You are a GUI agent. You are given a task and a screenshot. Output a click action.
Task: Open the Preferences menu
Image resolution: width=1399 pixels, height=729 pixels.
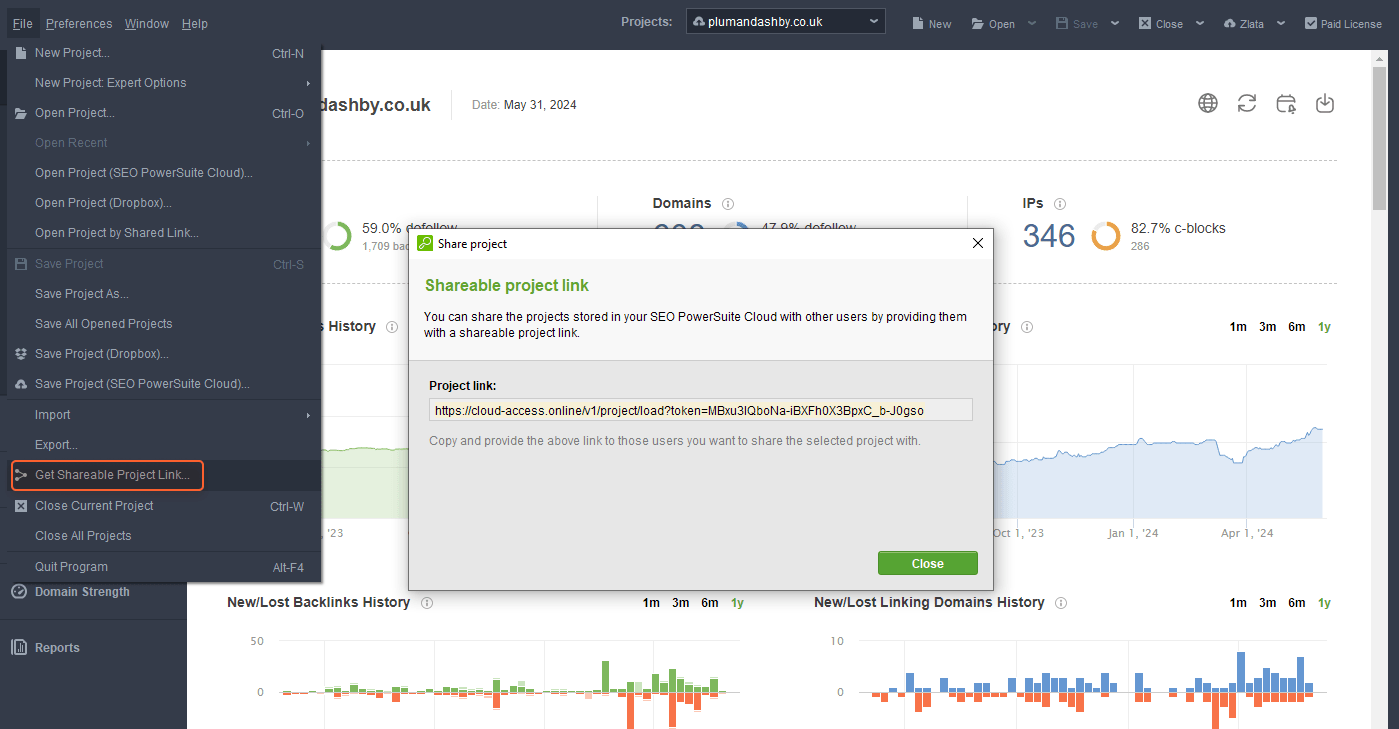(x=79, y=24)
